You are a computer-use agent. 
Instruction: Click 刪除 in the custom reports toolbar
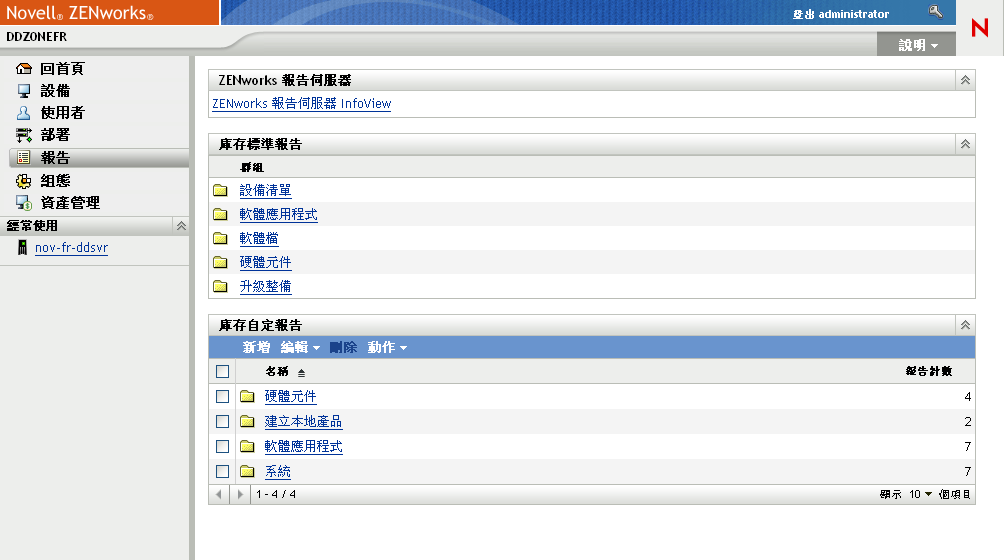(343, 348)
